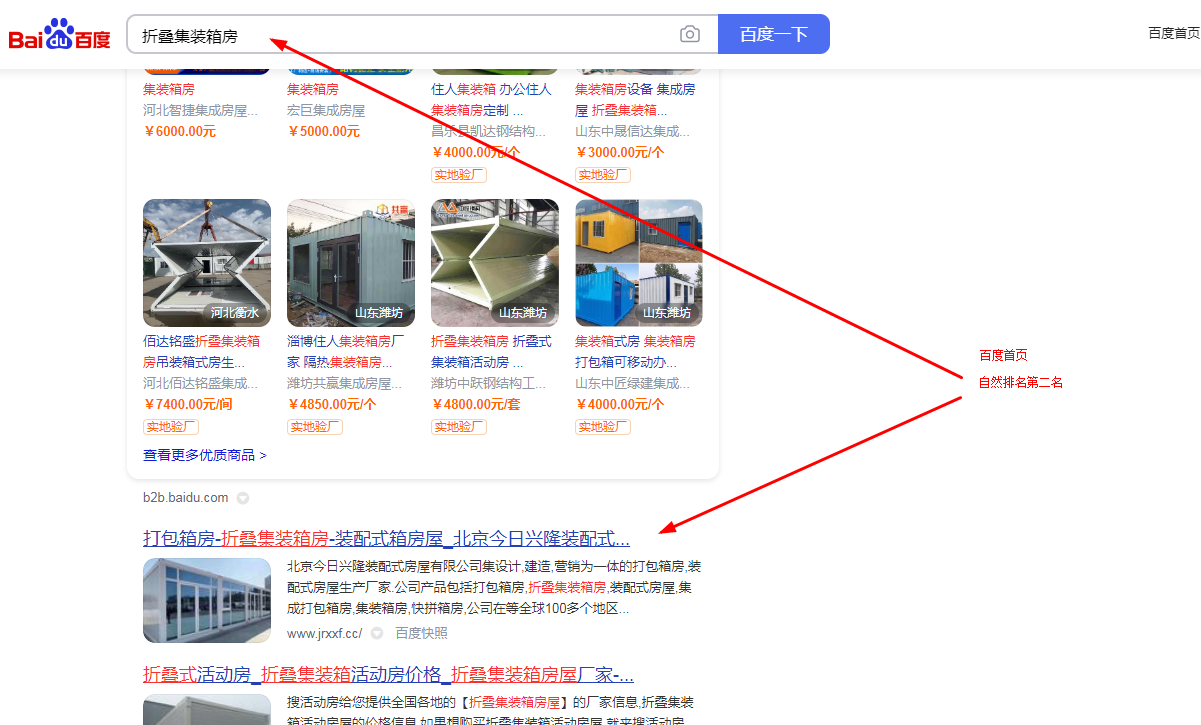Open product title 集装箱式房 集装箱房打包箱可移动办

pyautogui.click(x=635, y=351)
